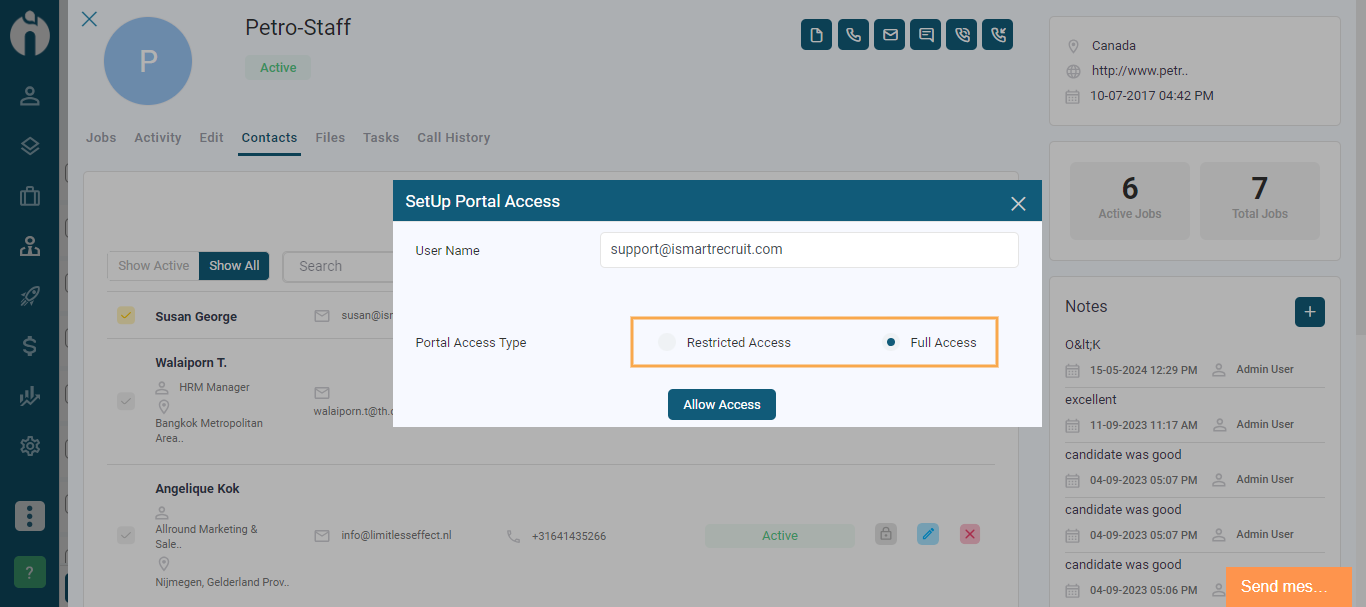The width and height of the screenshot is (1366, 607).
Task: Open the http://www.petr.. website link
Action: 1140,71
